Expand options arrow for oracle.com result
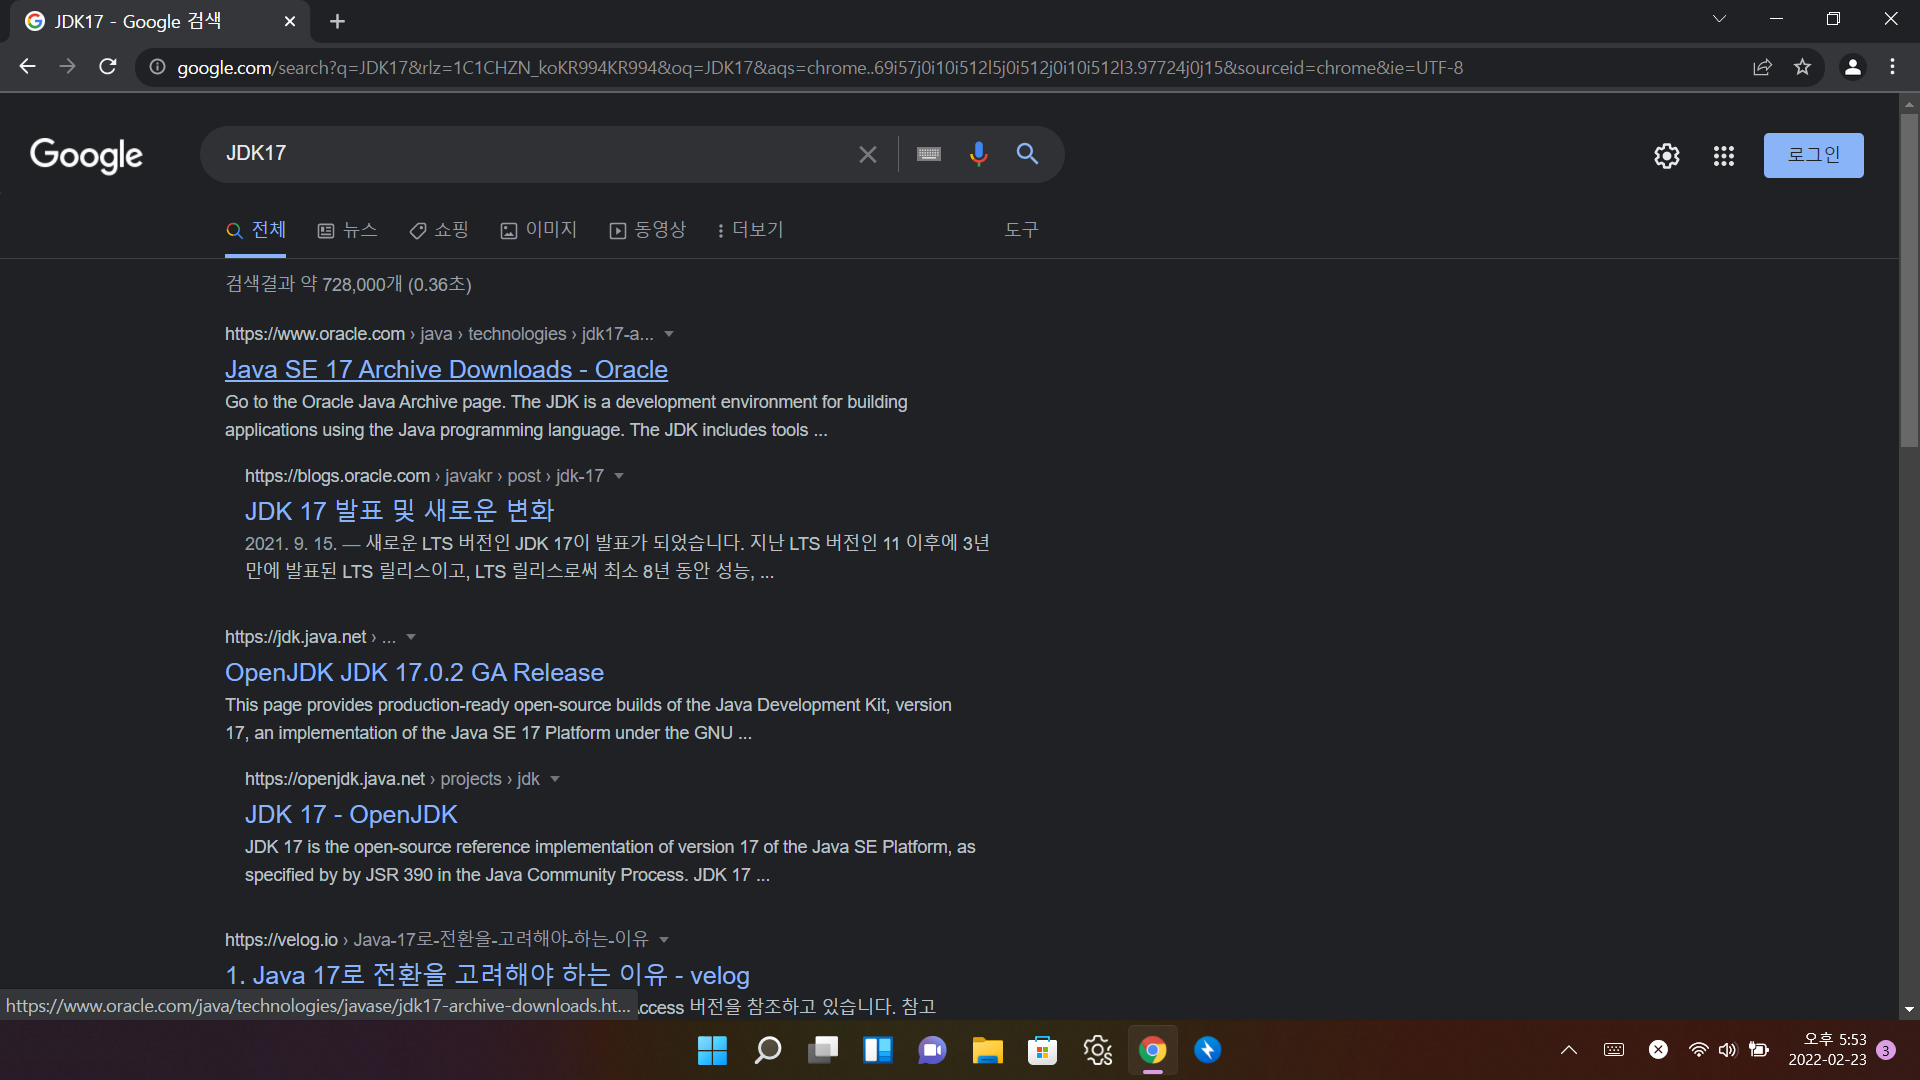Screen dimensions: 1920x1080 (669, 334)
